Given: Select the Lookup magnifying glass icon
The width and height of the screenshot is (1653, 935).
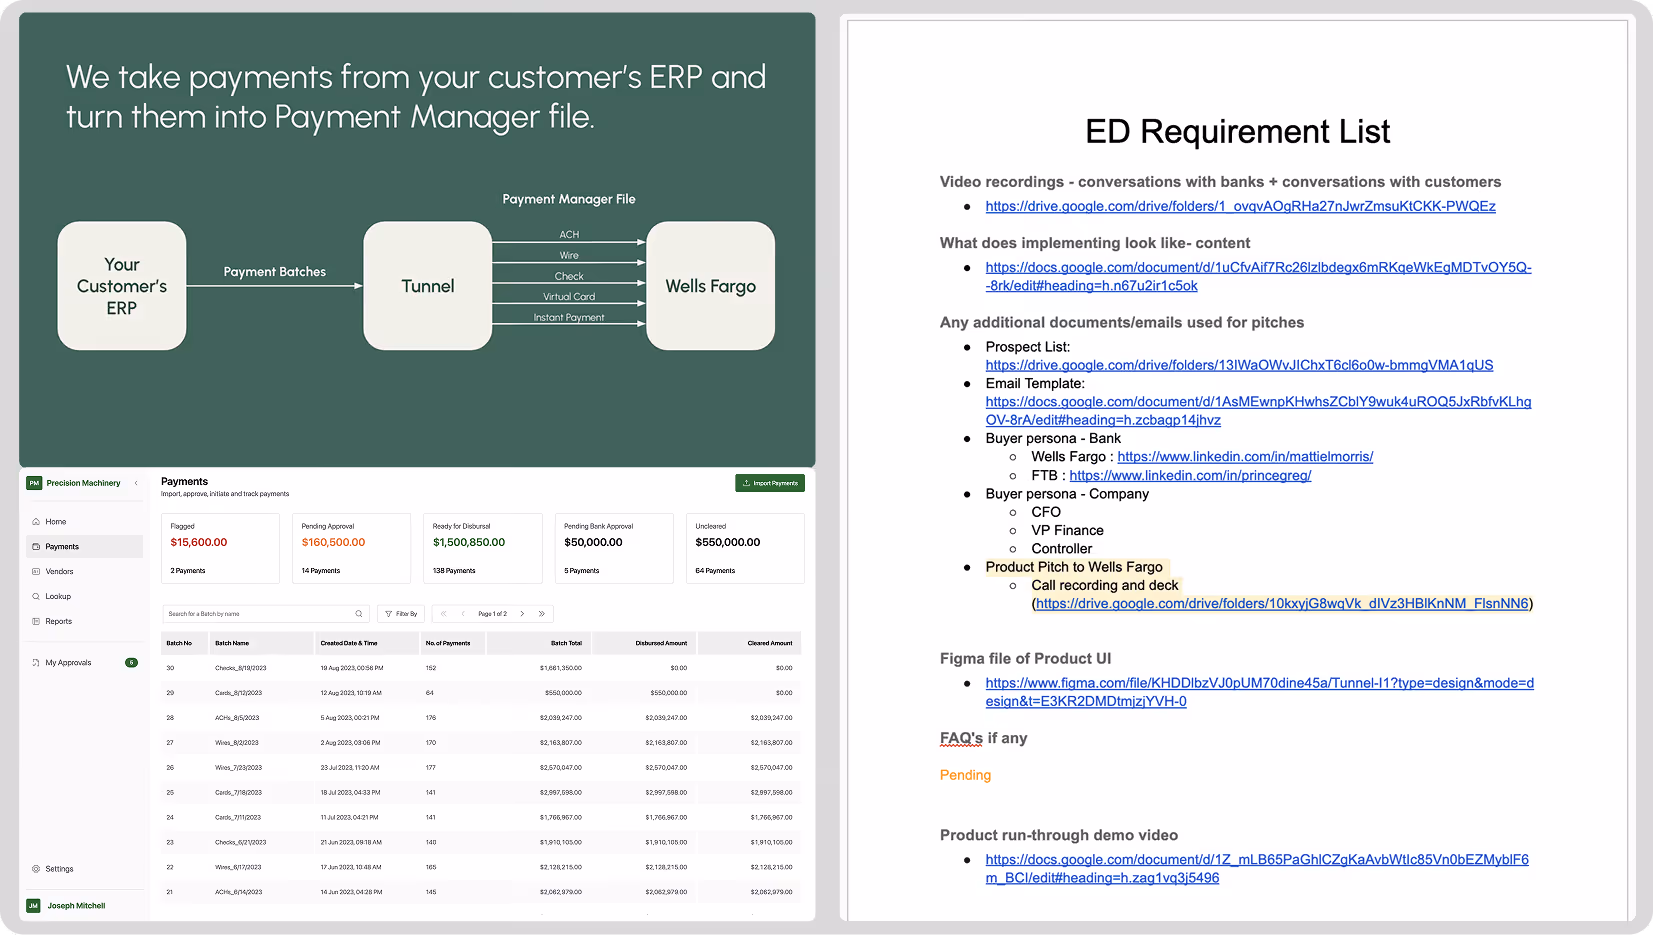Looking at the screenshot, I should coord(35,597).
